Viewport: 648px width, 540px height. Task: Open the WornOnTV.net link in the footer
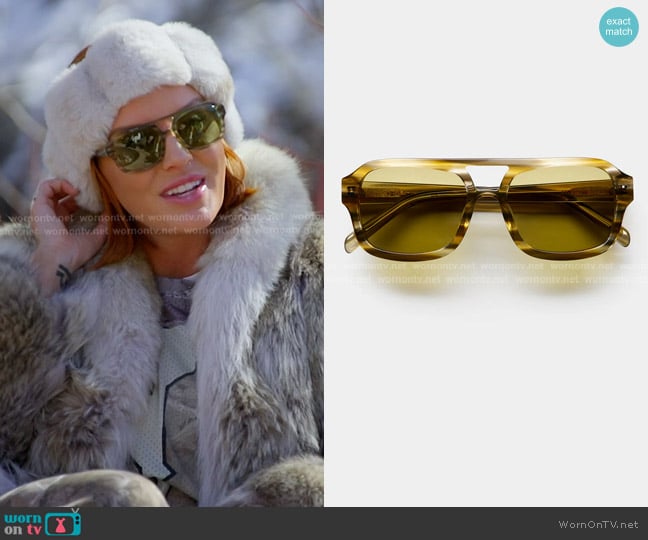(600, 523)
